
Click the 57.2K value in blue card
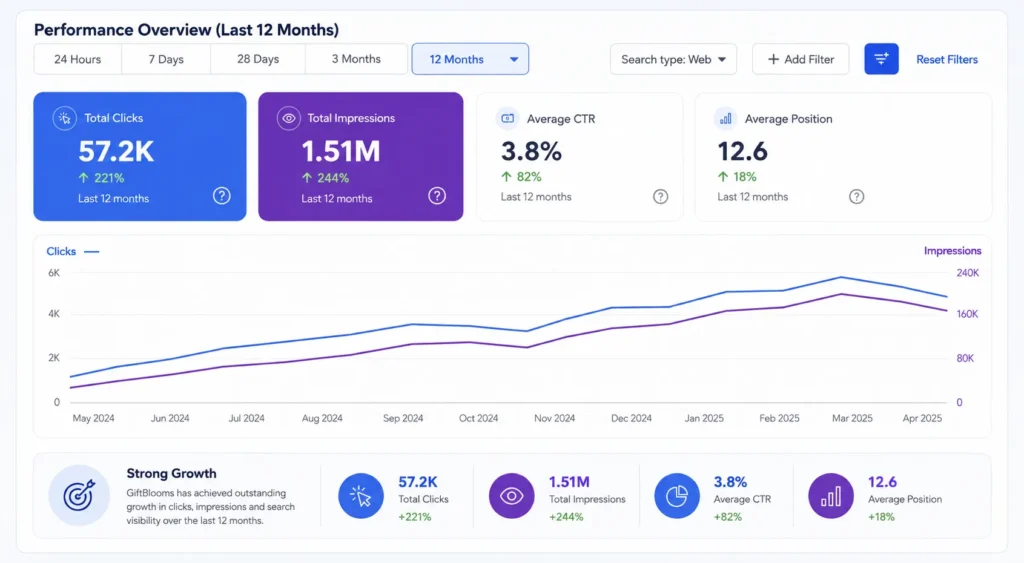(x=116, y=152)
